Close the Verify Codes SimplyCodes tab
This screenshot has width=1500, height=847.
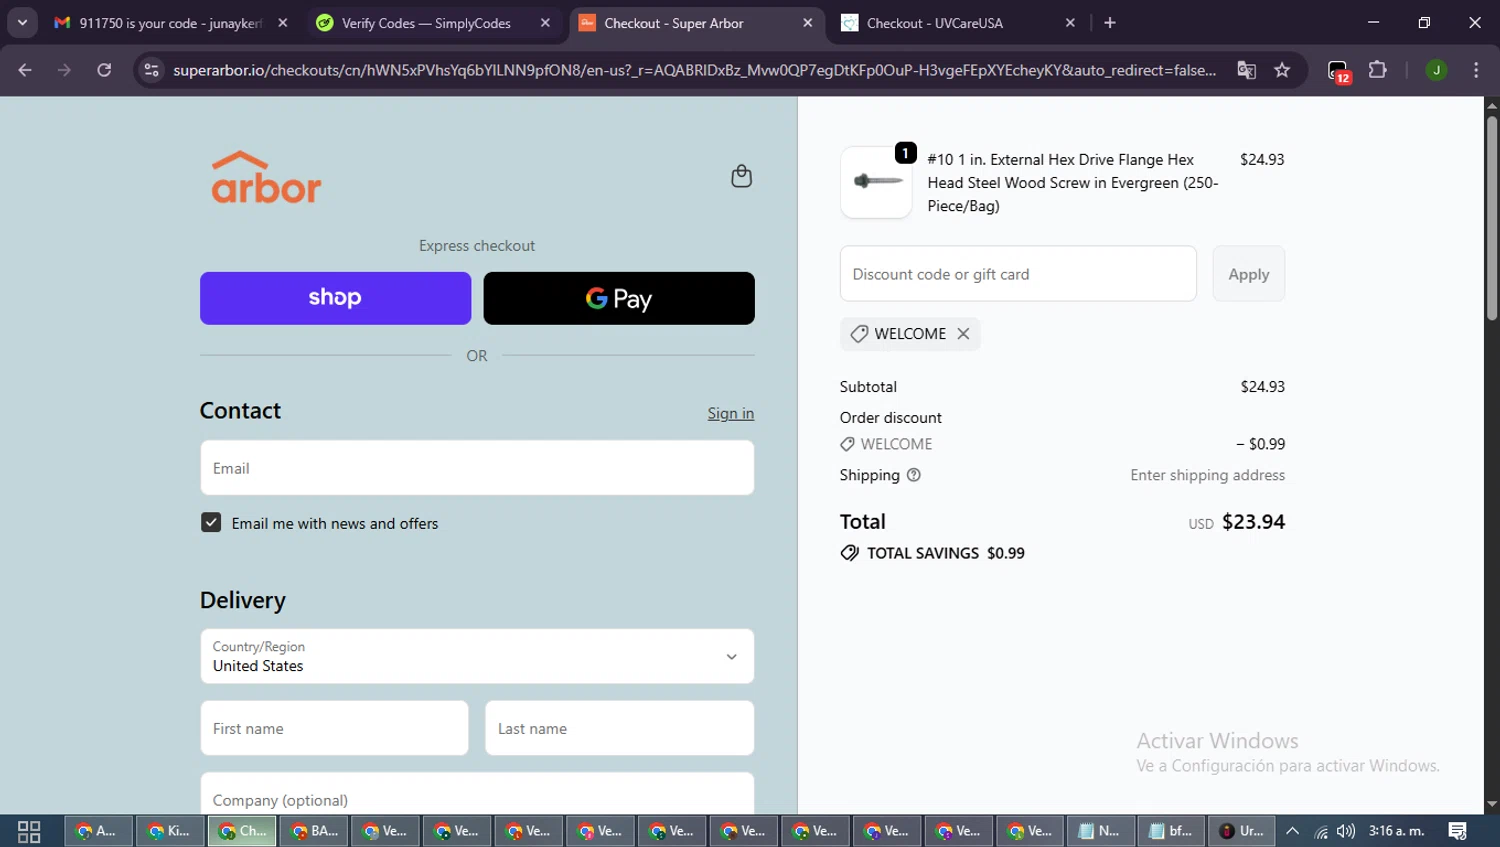pyautogui.click(x=545, y=23)
